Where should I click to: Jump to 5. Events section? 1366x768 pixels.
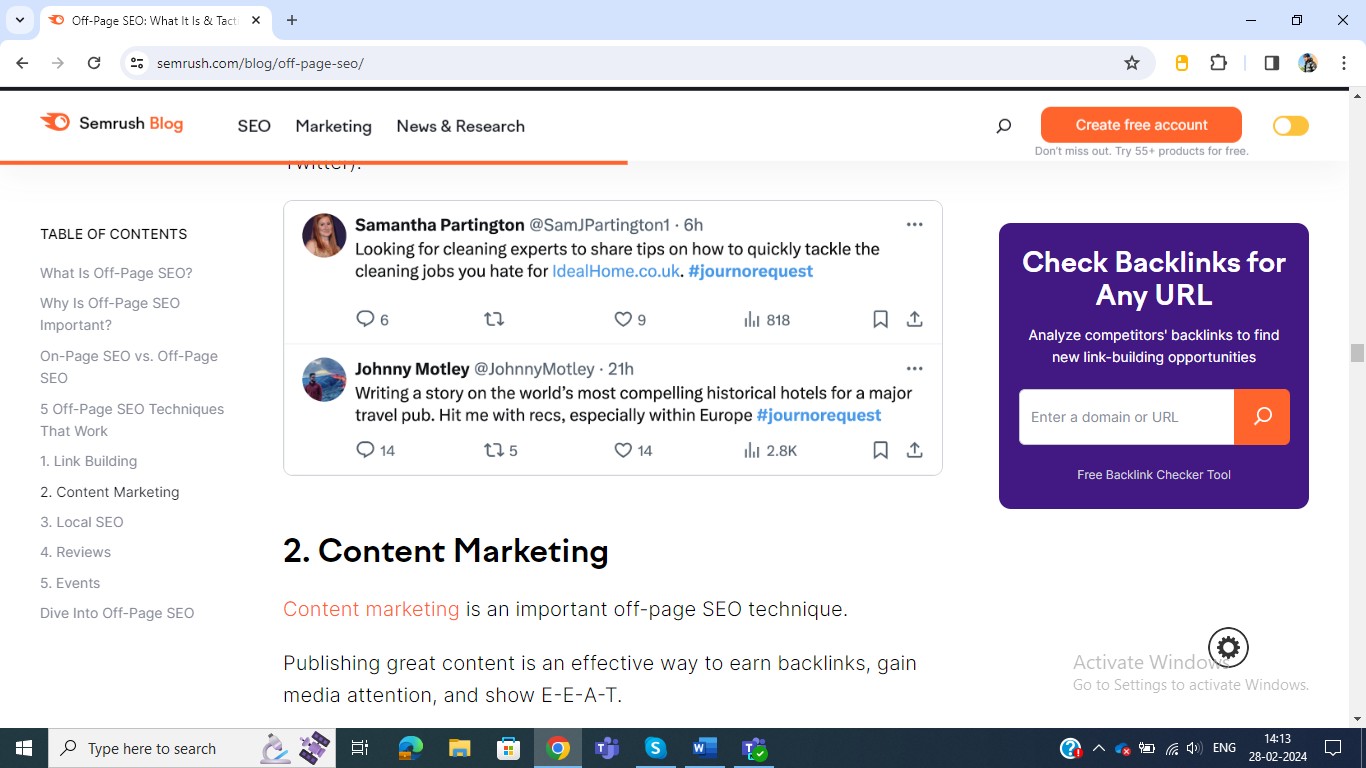tap(70, 583)
